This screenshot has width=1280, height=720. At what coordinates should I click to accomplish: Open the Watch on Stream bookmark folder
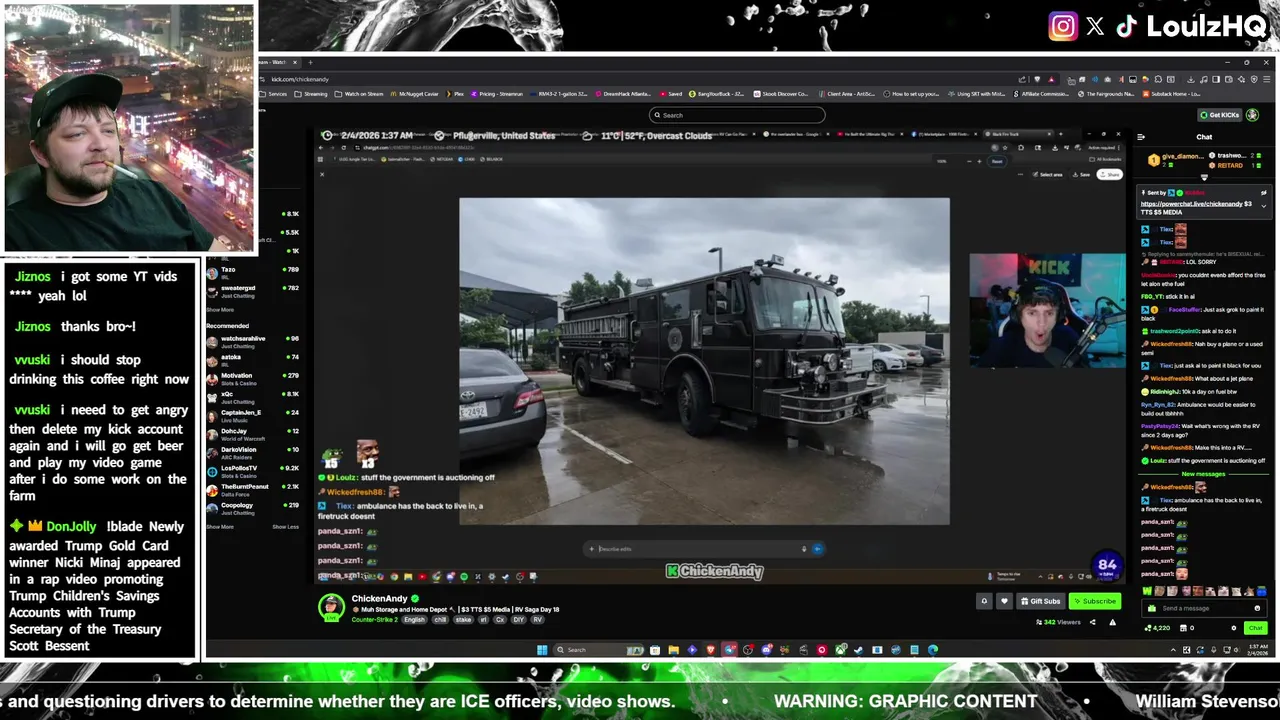pyautogui.click(x=358, y=94)
